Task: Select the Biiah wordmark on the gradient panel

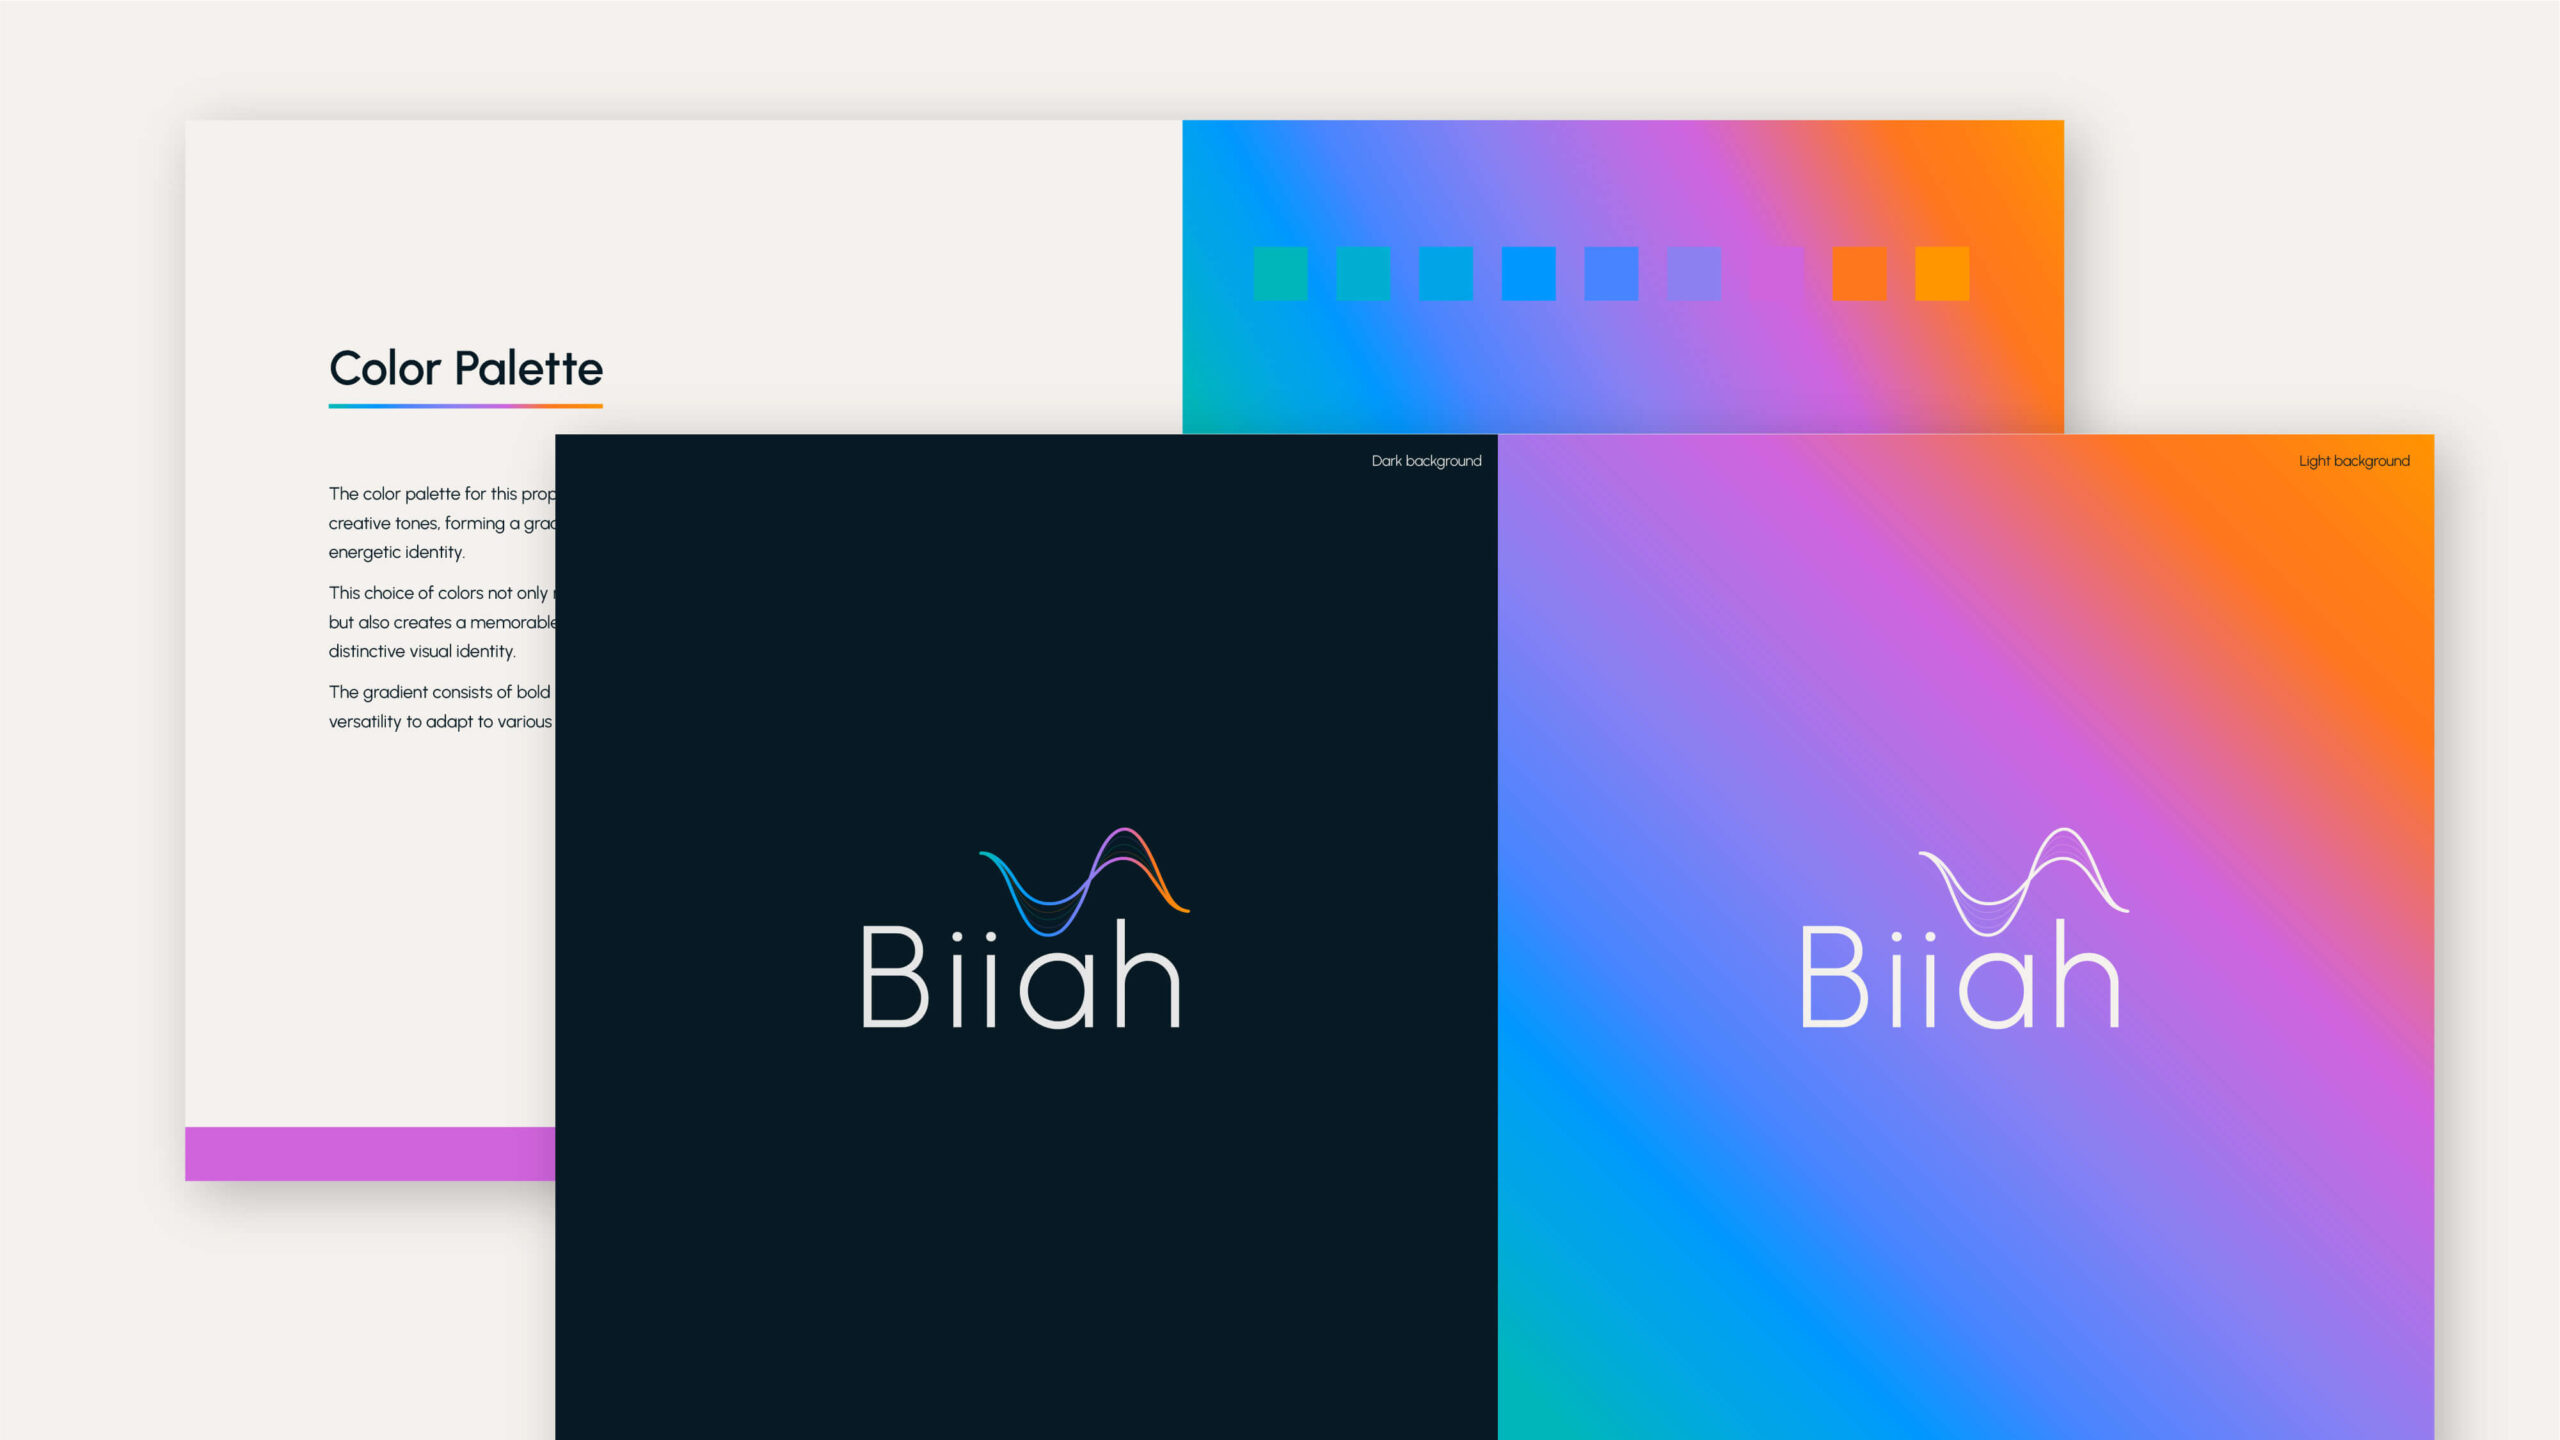Action: point(1960,974)
